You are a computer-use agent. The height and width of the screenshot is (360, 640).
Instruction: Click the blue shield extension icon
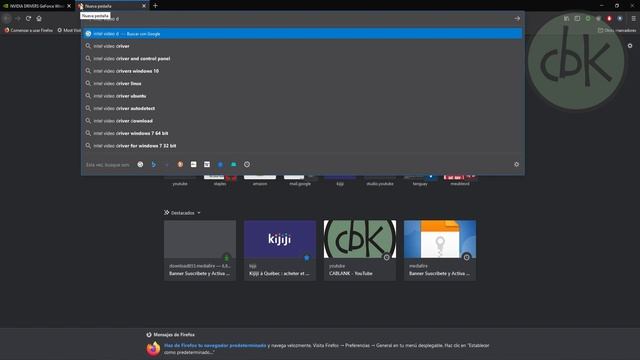620,18
